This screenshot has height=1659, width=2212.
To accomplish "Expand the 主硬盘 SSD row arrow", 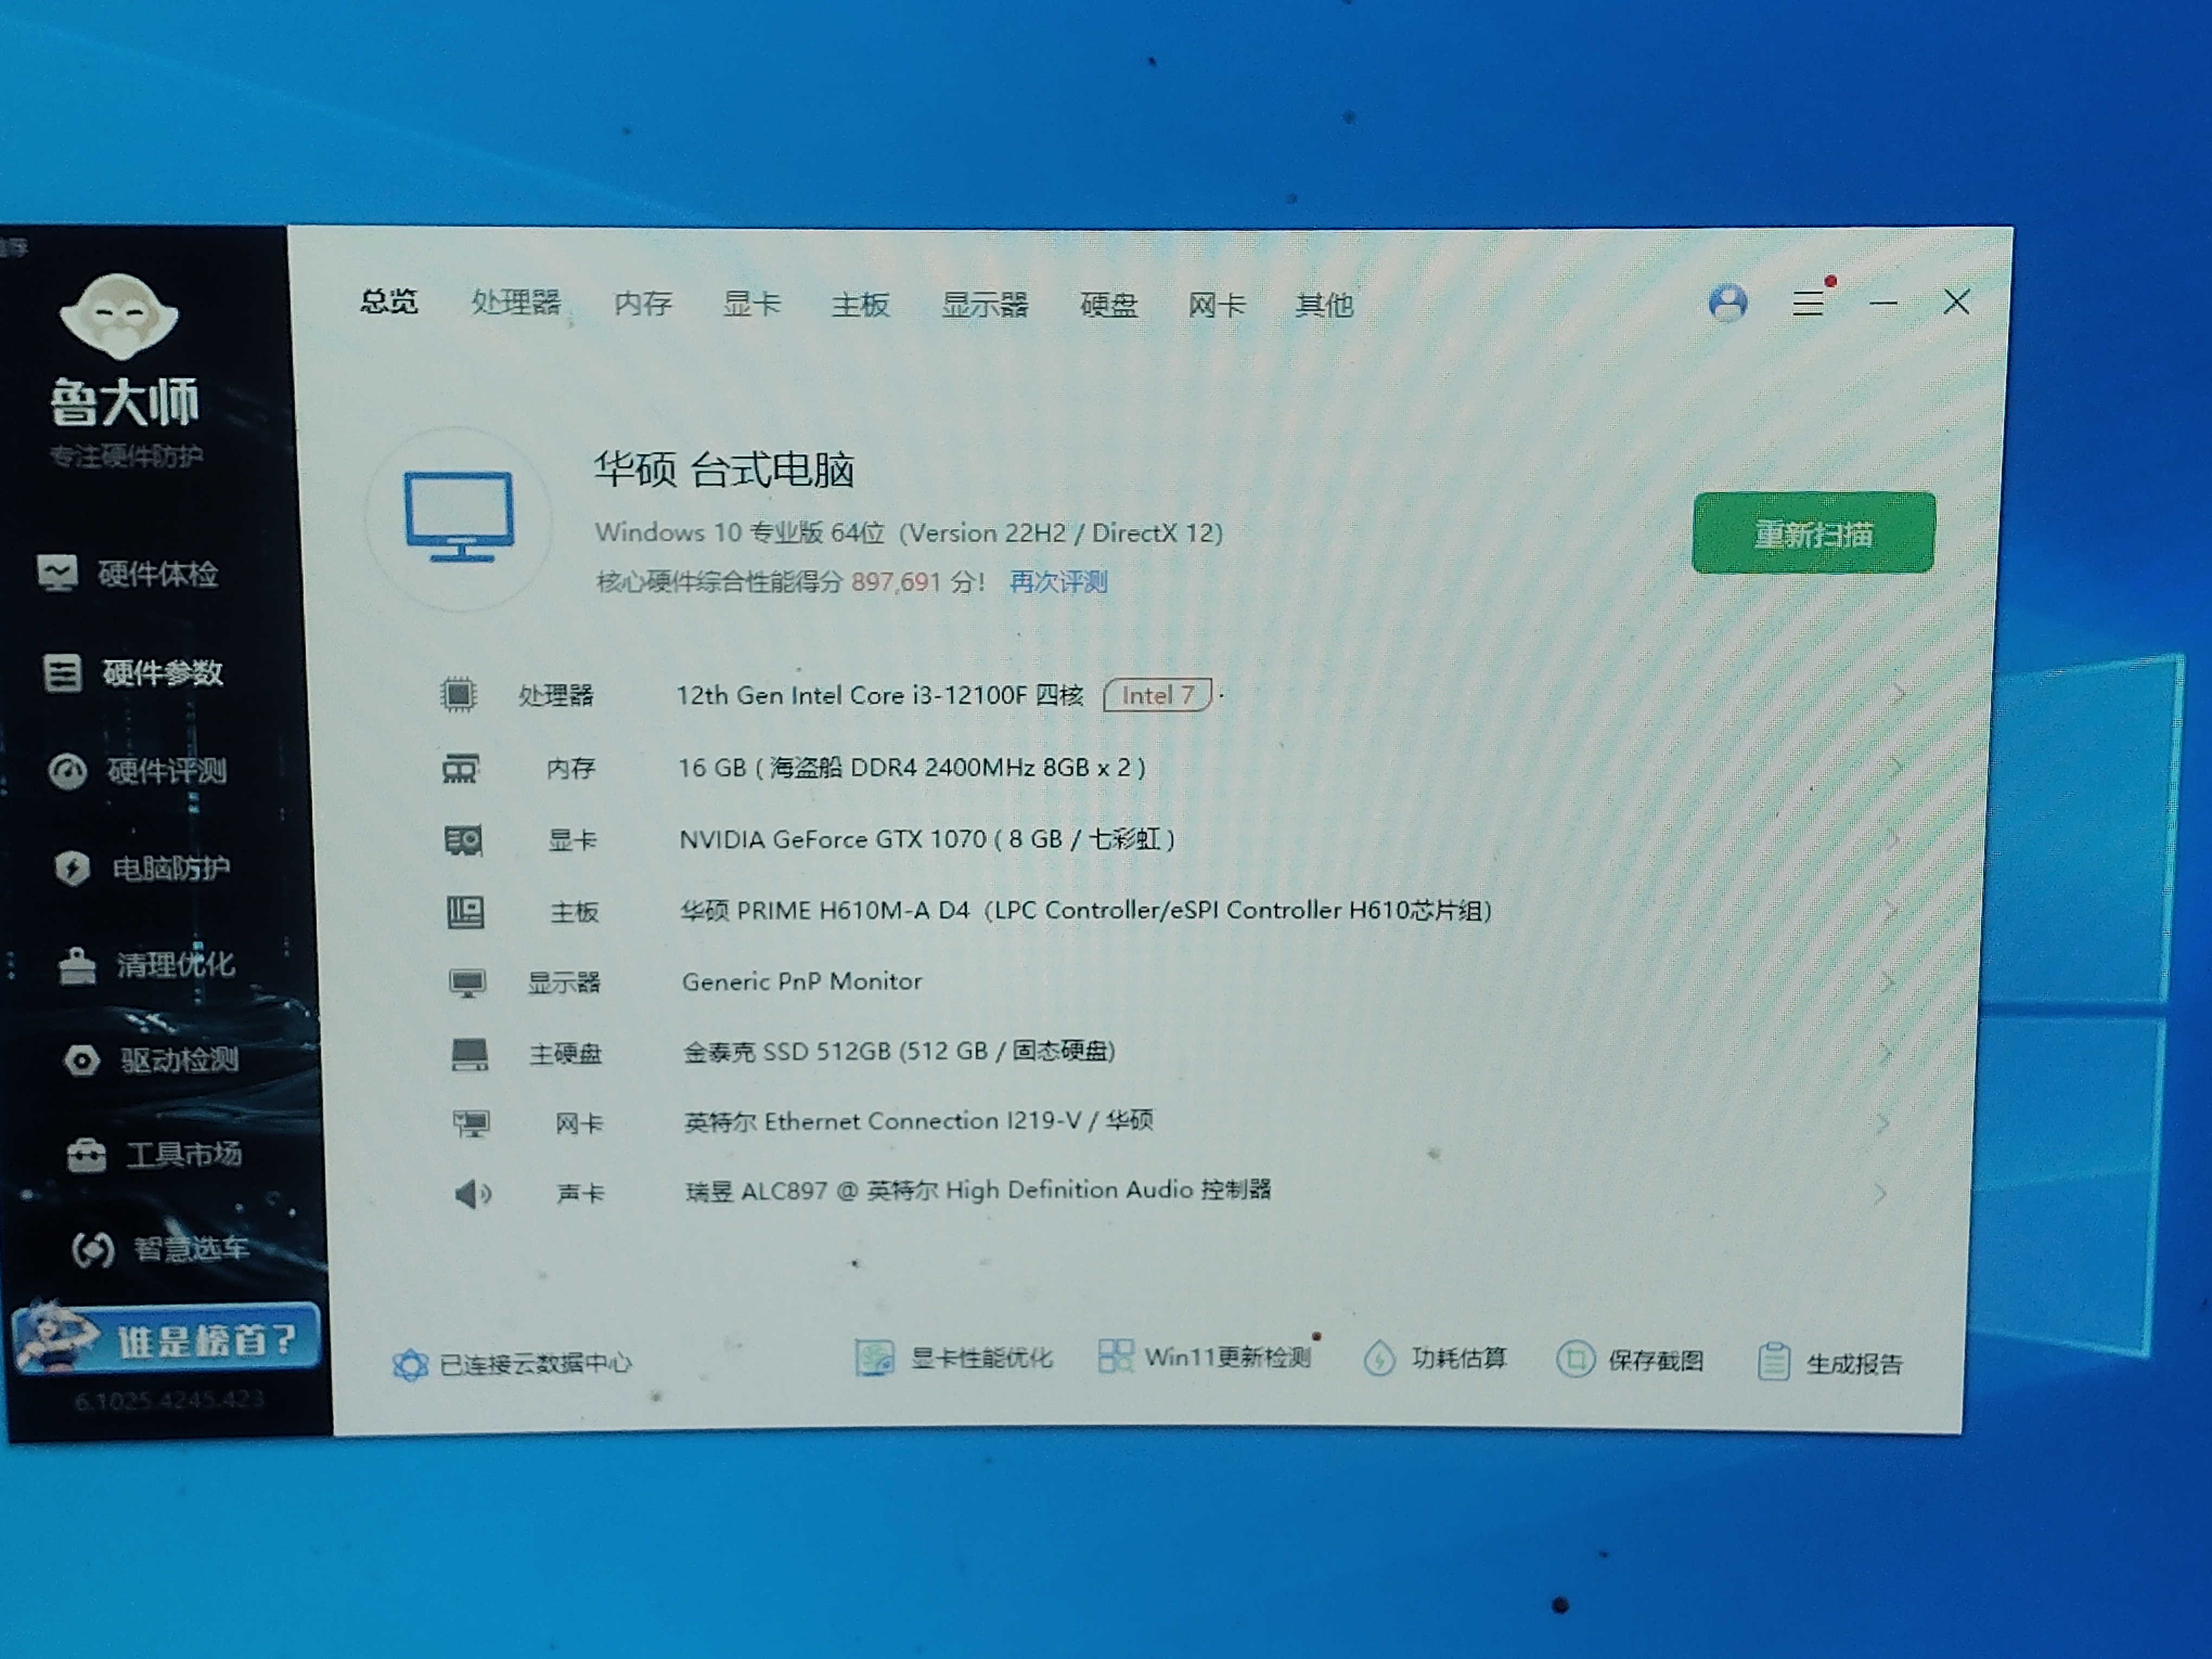I will tap(1886, 1052).
